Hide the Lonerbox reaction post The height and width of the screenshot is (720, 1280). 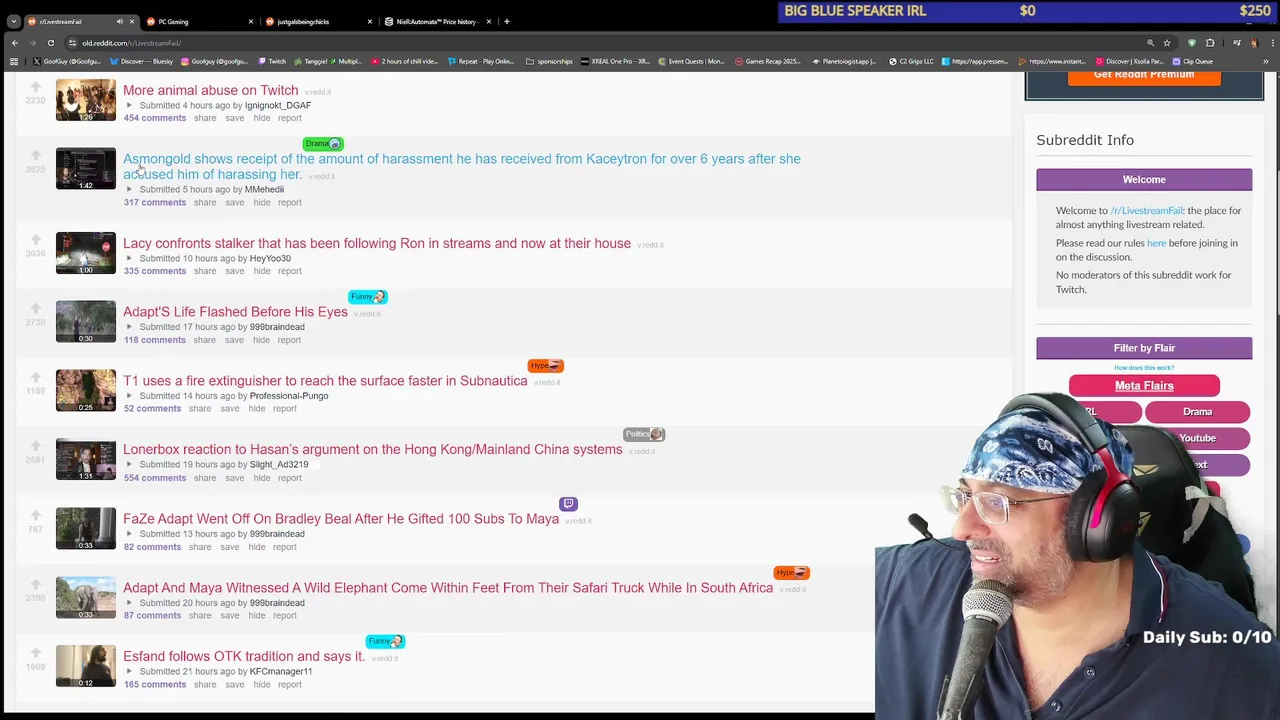261,478
